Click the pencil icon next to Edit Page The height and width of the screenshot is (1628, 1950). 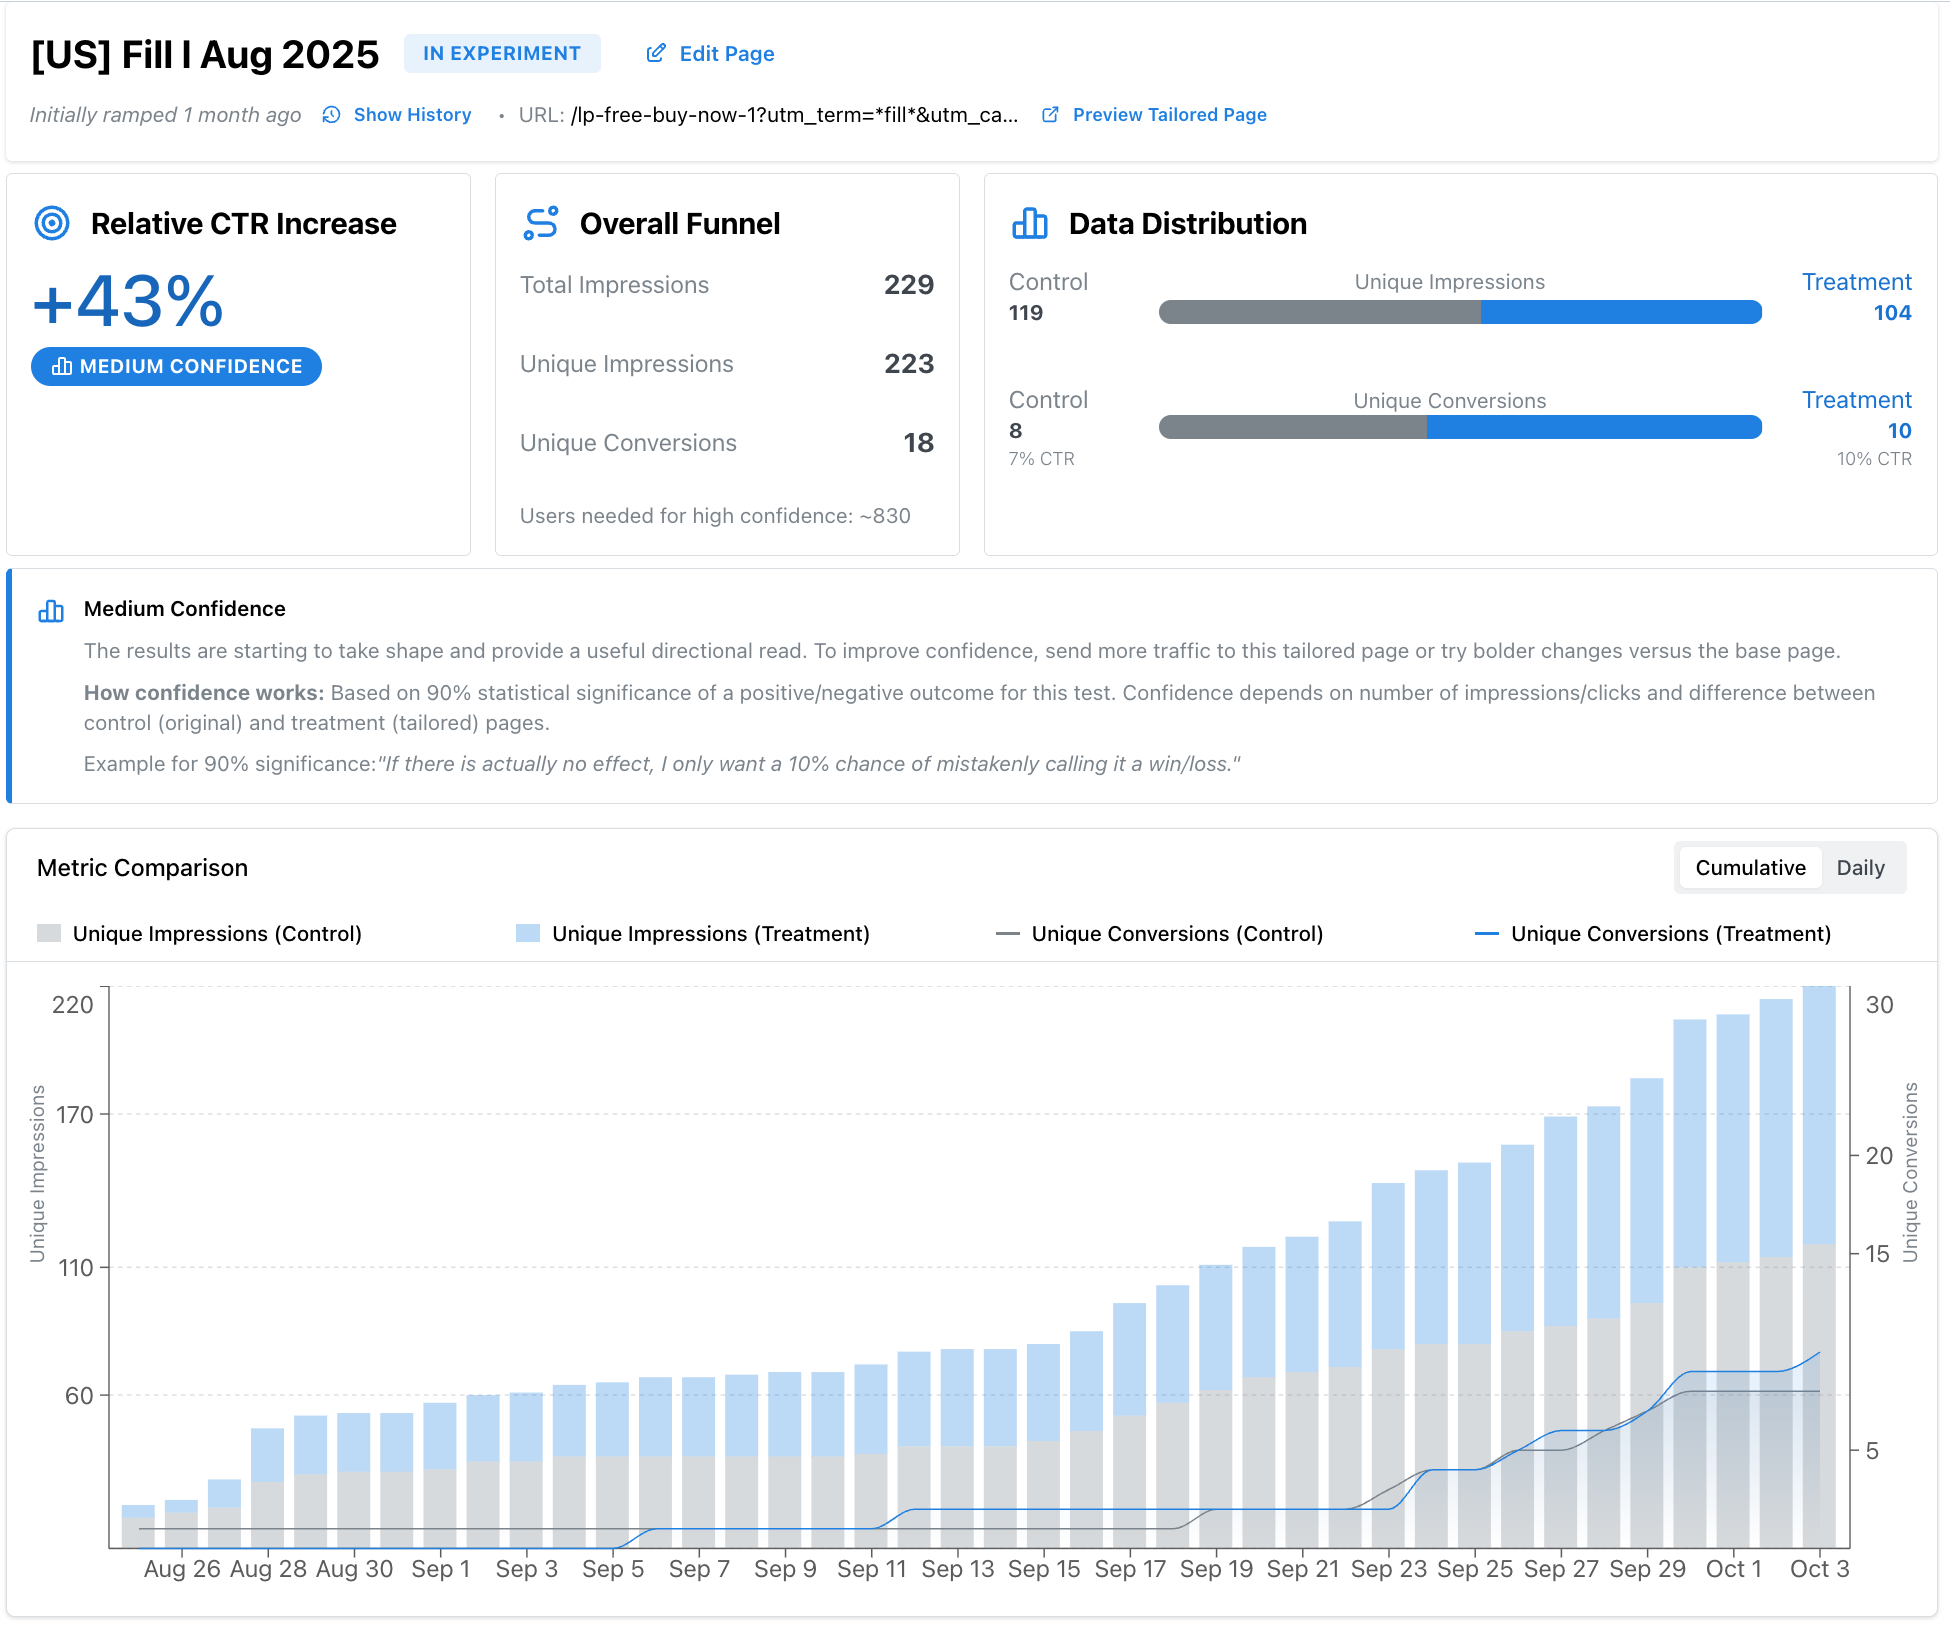pyautogui.click(x=655, y=53)
